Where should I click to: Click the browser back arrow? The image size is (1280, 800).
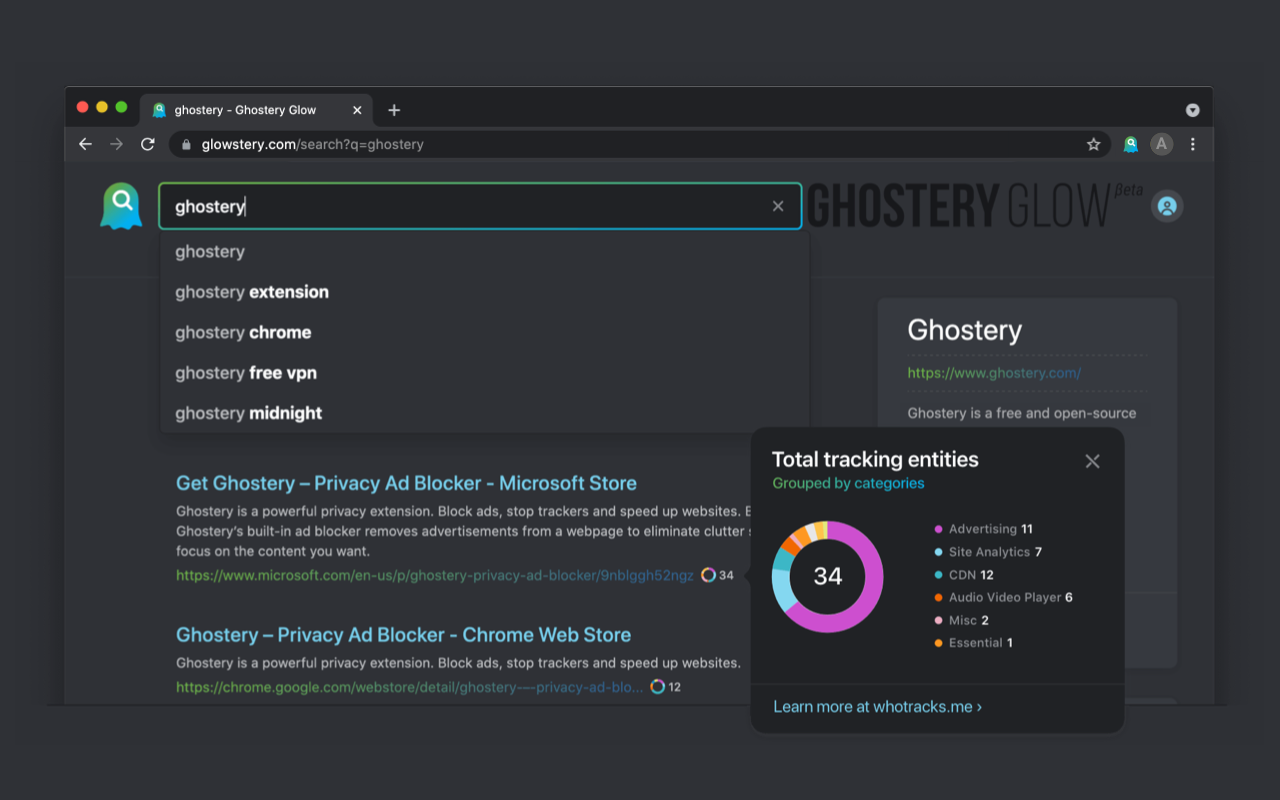(x=85, y=144)
